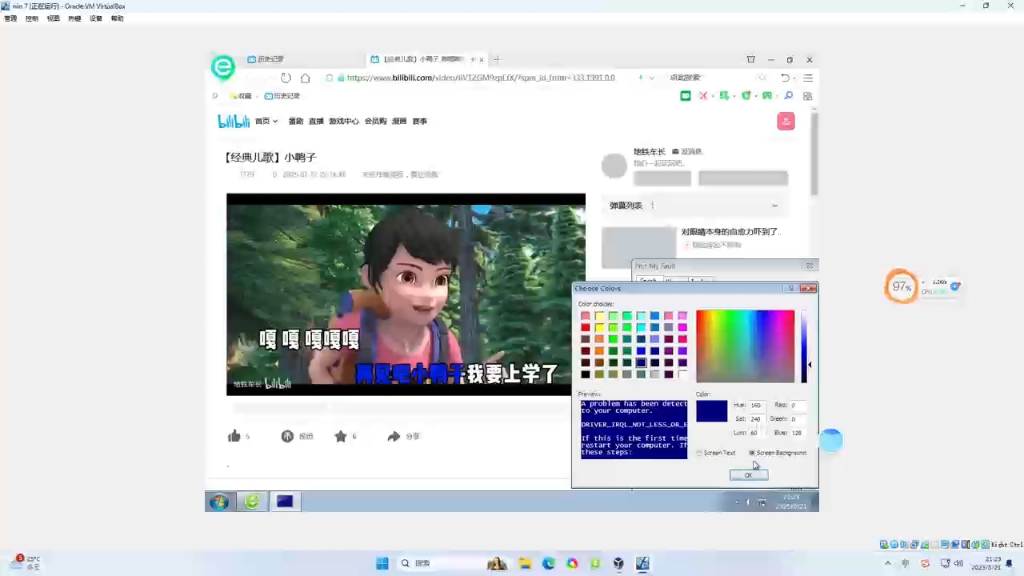Open the 番剧 menu on bilibili
This screenshot has height=576, width=1024.
click(296, 121)
